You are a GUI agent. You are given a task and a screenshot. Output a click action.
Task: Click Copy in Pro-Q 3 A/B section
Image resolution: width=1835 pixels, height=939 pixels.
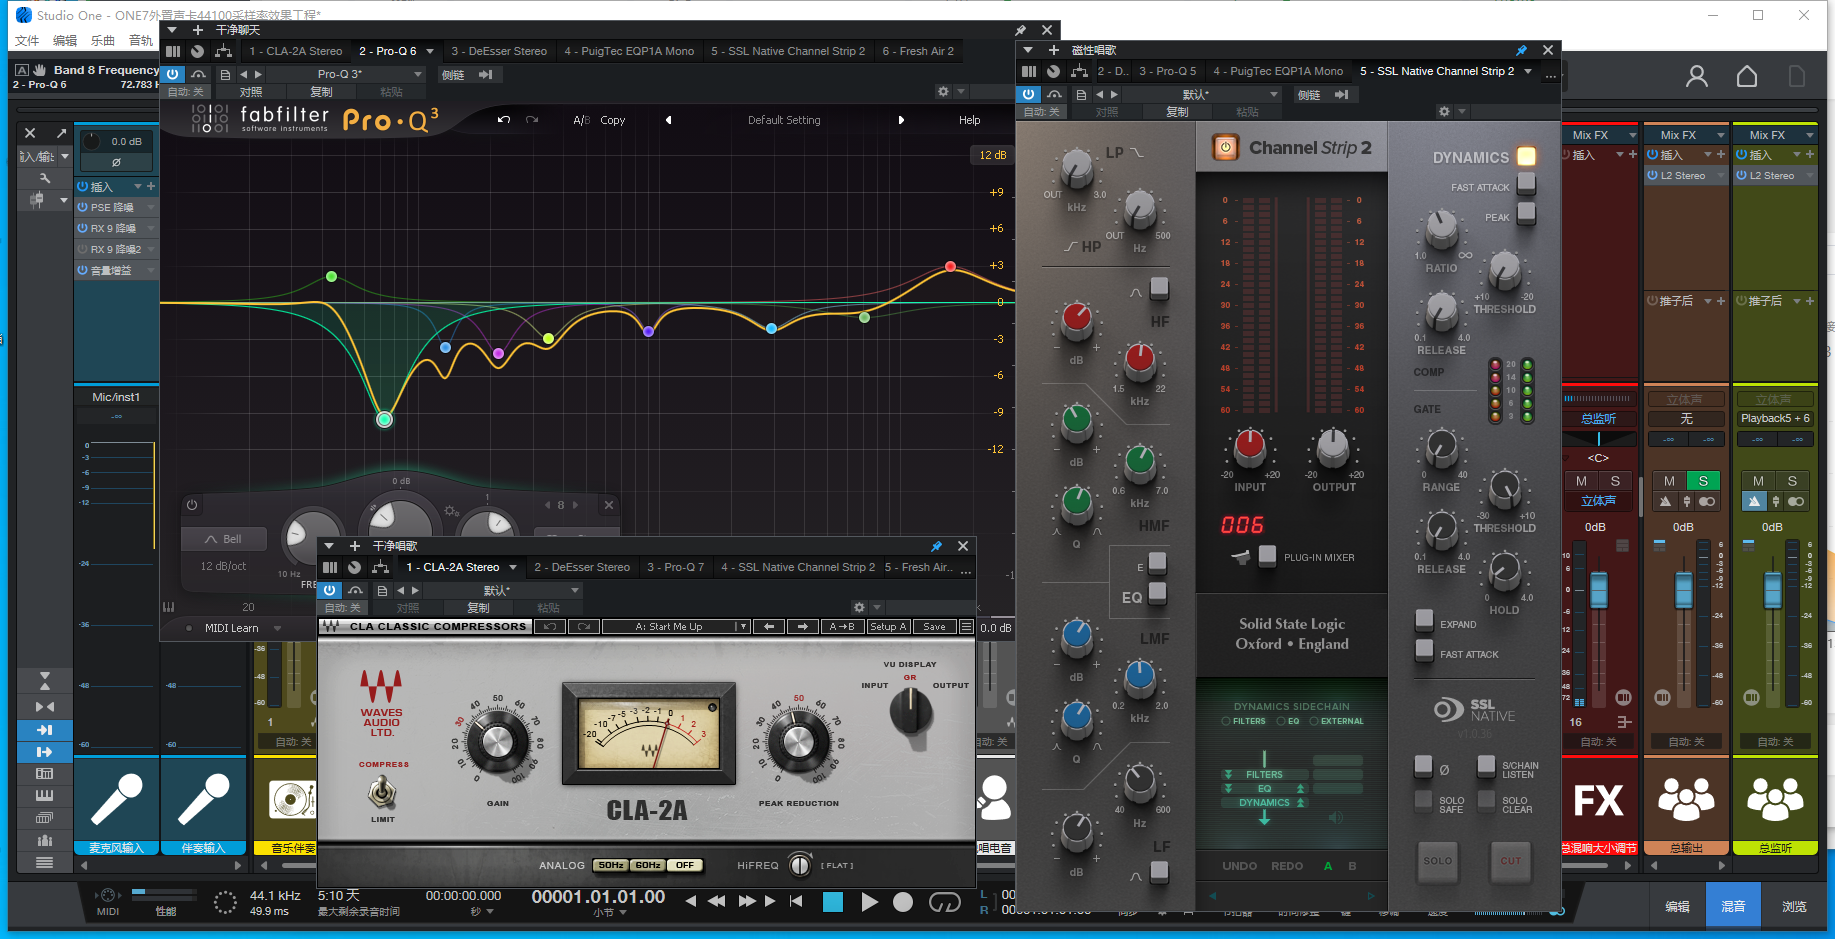tap(612, 120)
